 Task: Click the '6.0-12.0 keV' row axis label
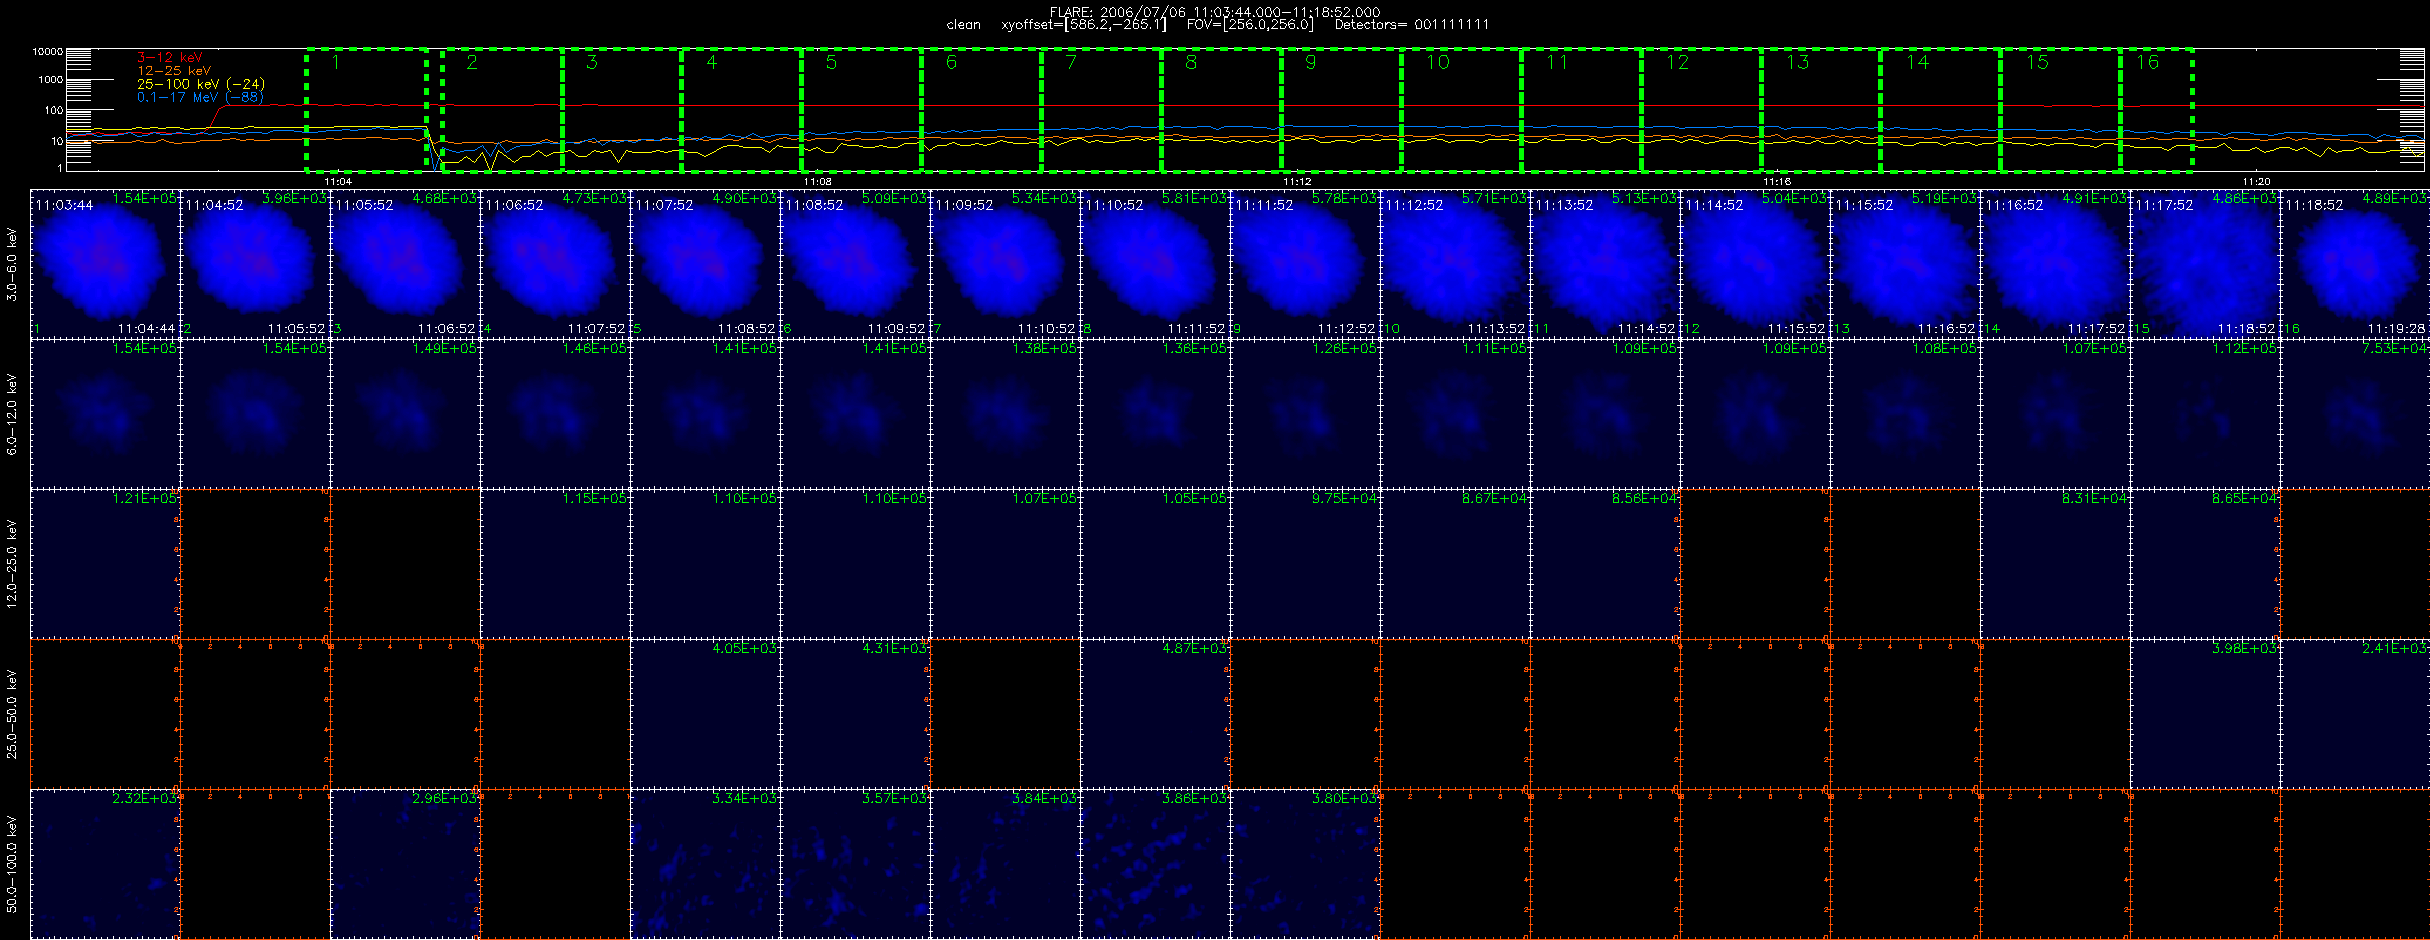tap(12, 414)
